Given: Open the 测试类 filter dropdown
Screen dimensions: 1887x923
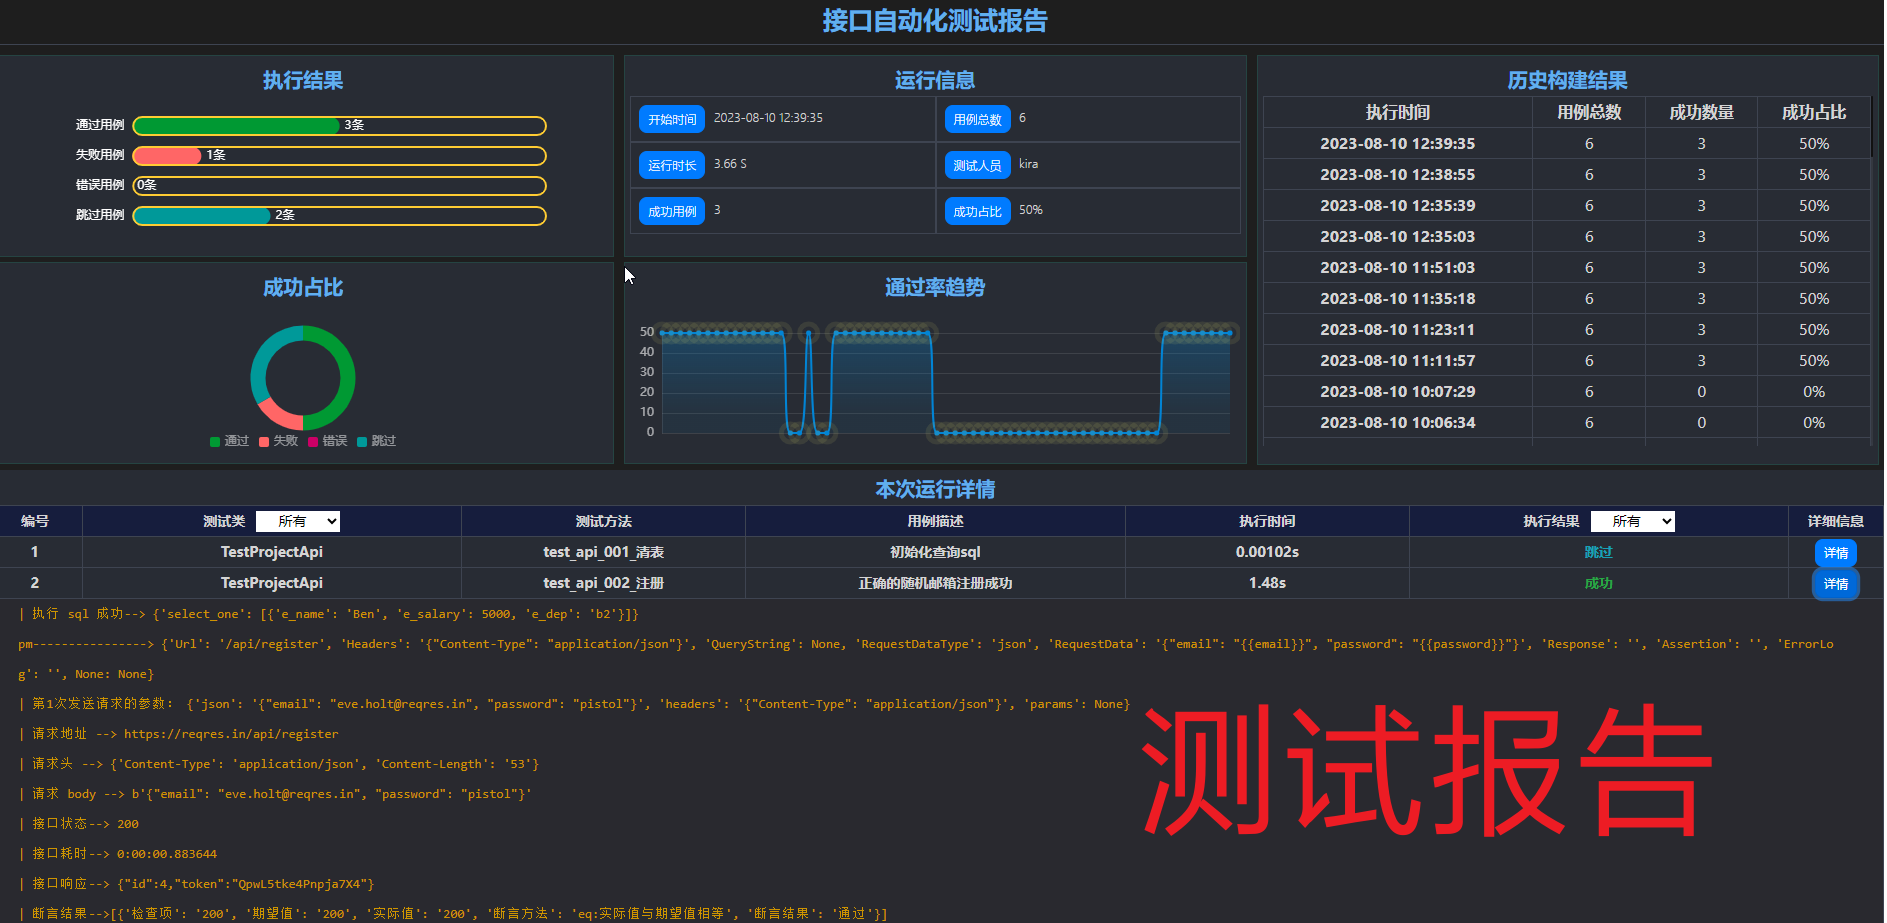Looking at the screenshot, I should [x=298, y=521].
